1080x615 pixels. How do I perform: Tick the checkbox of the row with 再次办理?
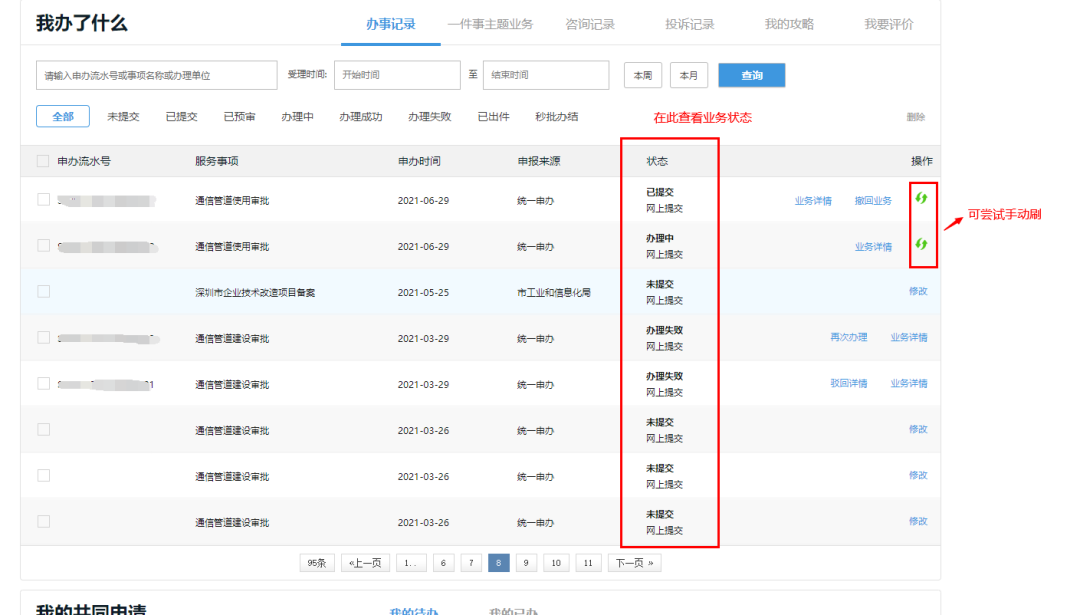pyautogui.click(x=43, y=337)
